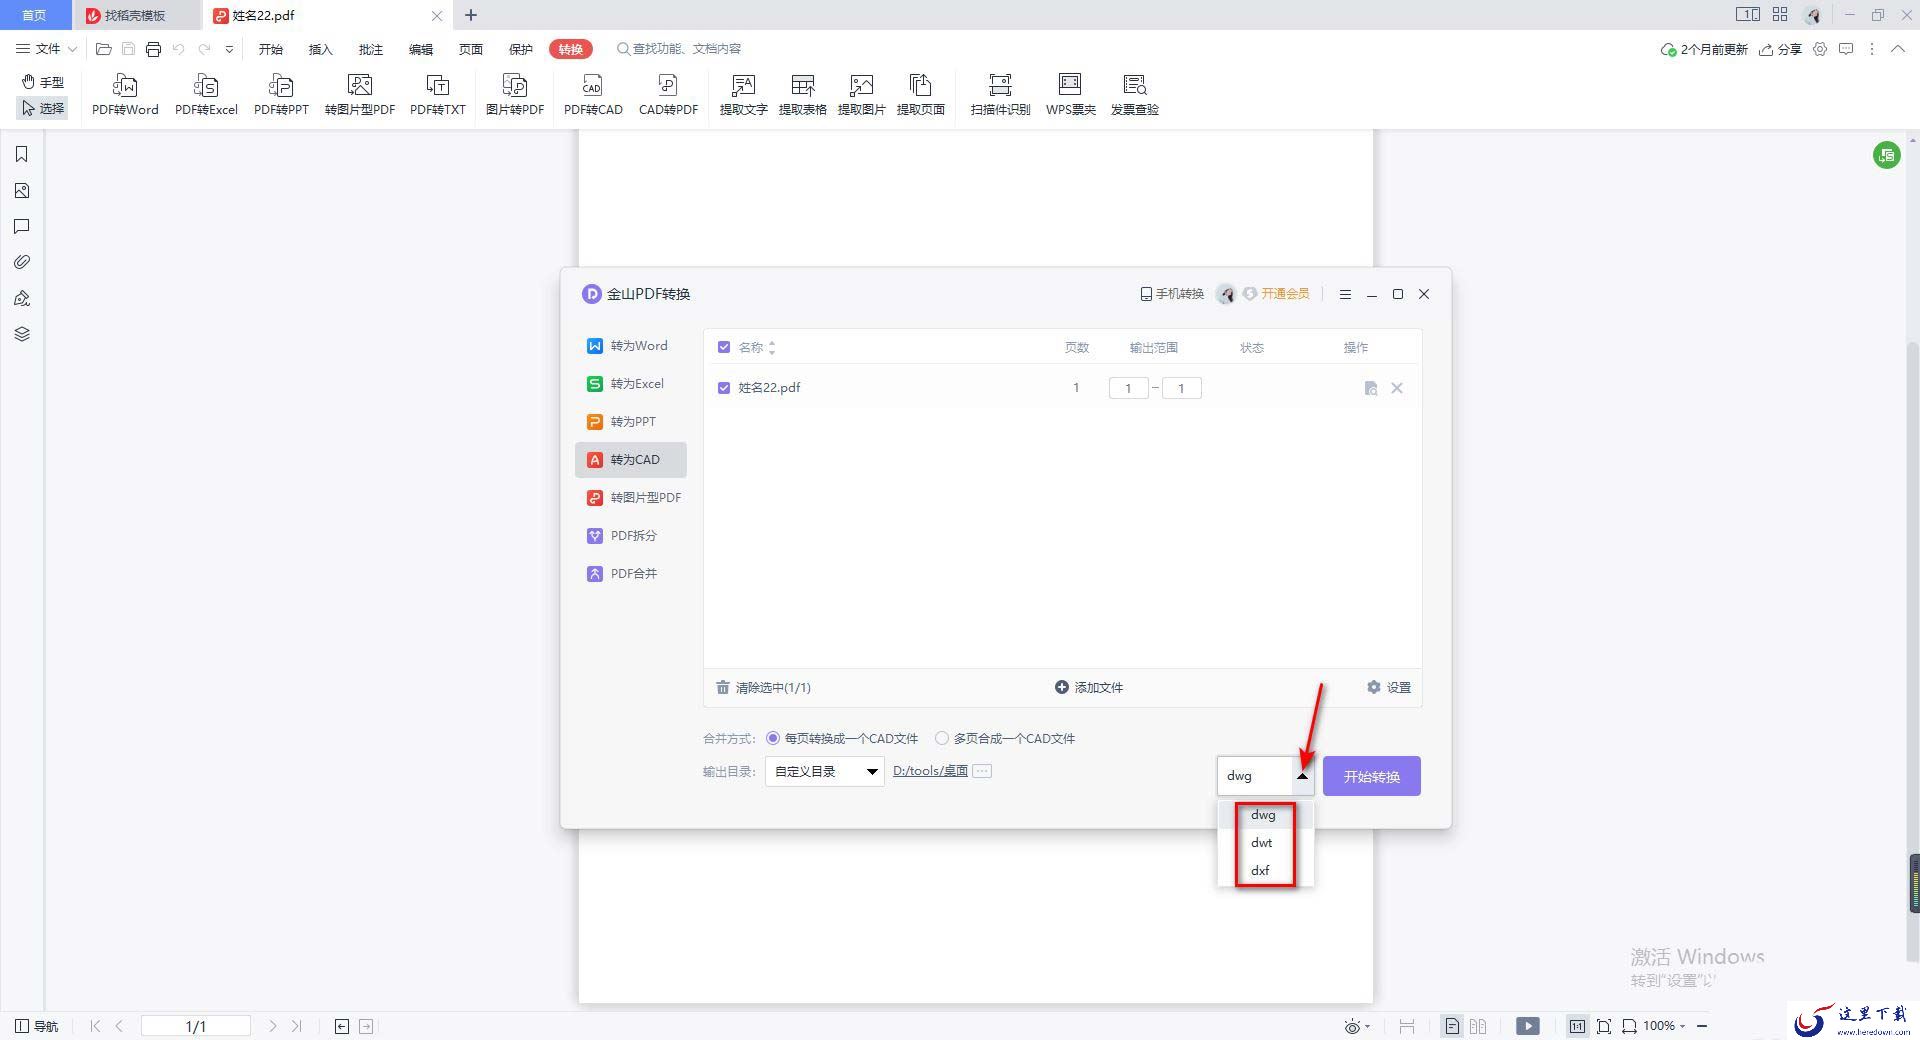Open the WPS票夹 tool
Image resolution: width=1920 pixels, height=1040 pixels.
[x=1070, y=95]
